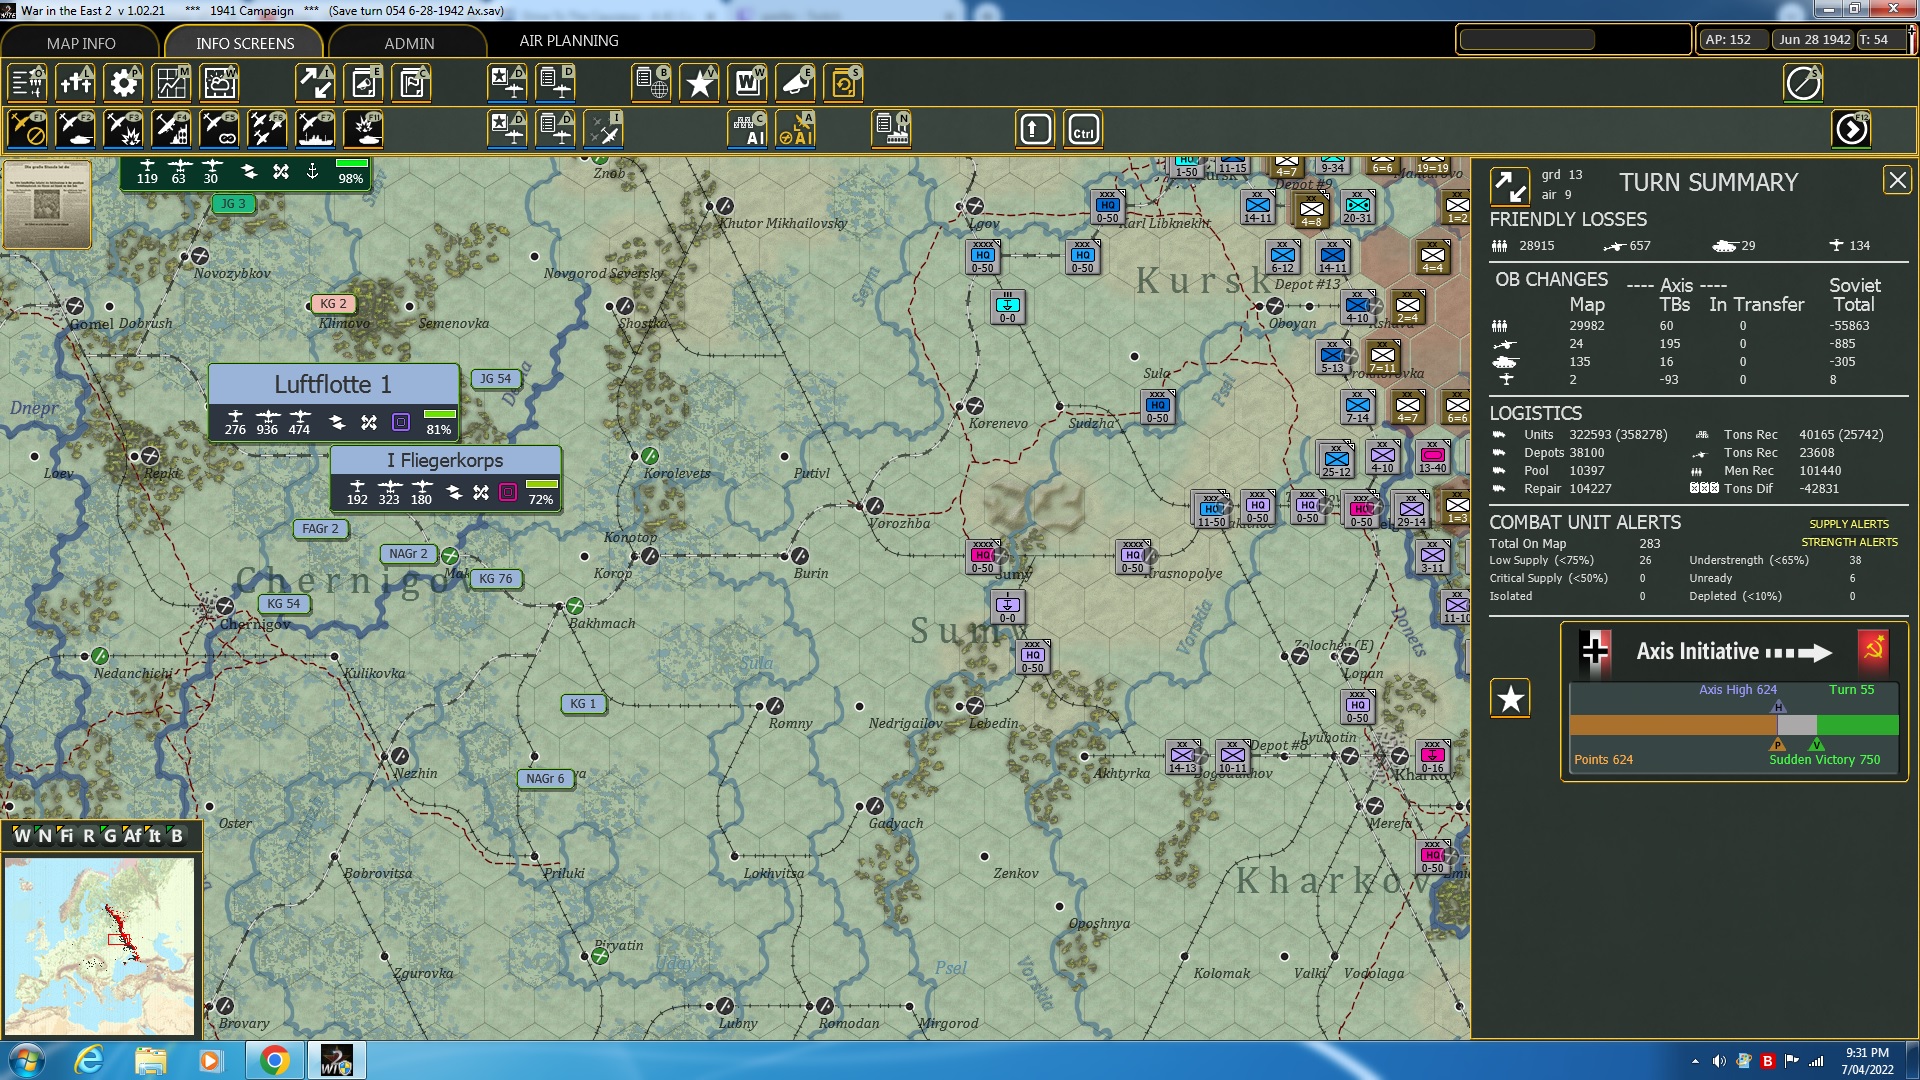Click the AI air assist icon labeled C
The image size is (1920, 1080).
coord(747,130)
